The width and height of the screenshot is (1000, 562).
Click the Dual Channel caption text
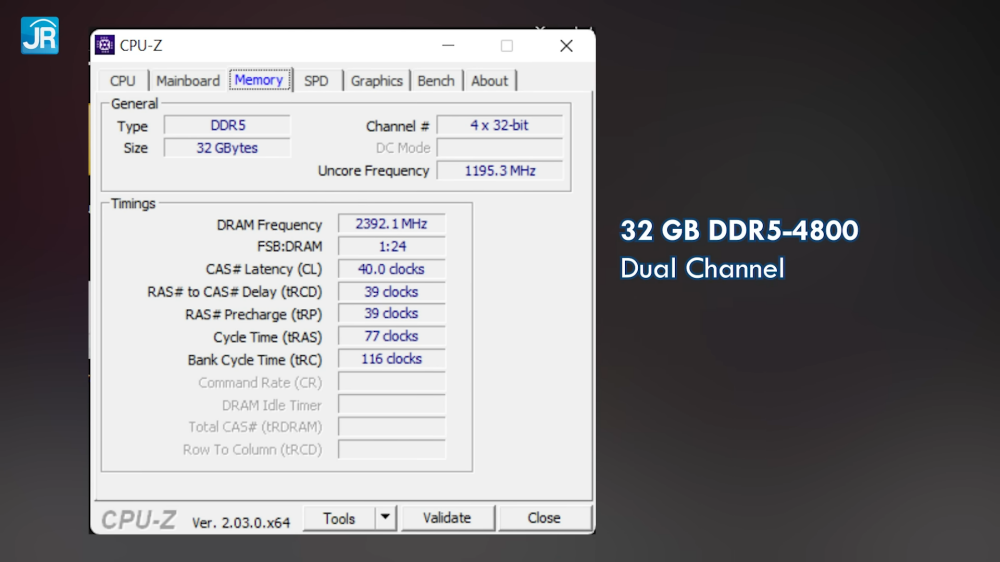702,269
